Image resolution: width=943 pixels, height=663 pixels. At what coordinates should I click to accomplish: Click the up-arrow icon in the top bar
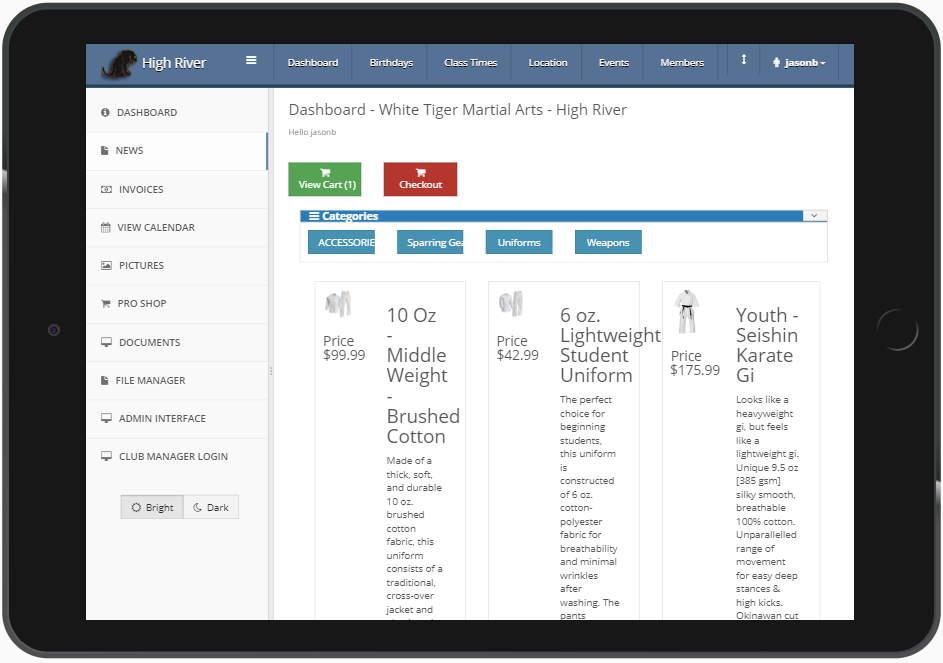(x=742, y=61)
